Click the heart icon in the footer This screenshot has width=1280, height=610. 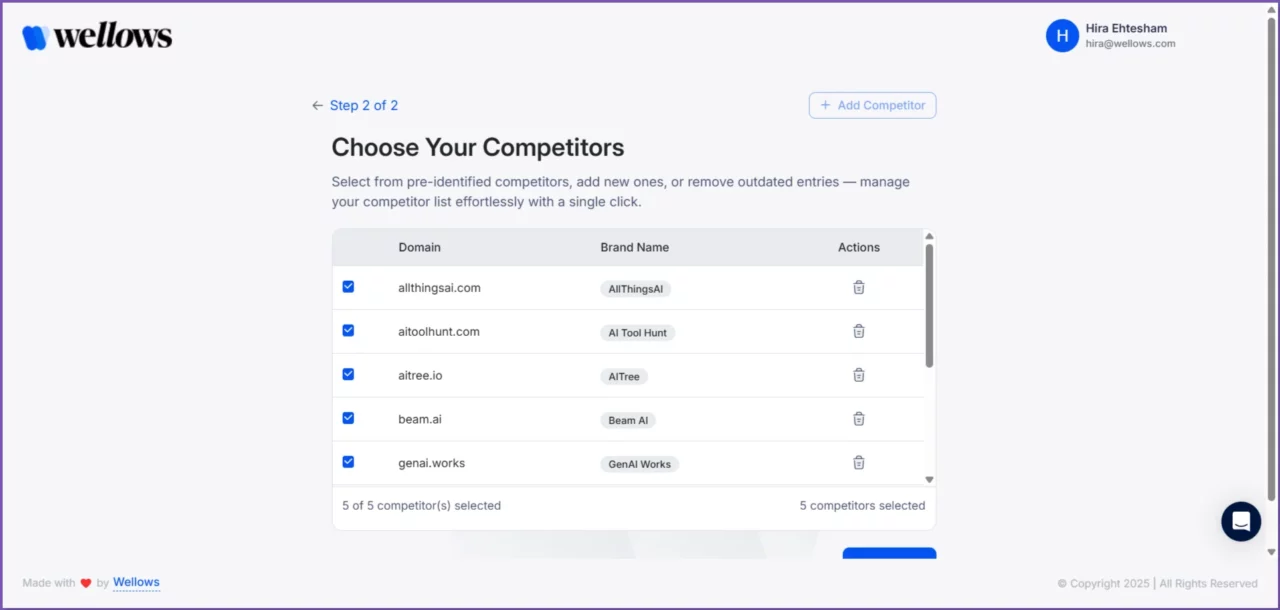(x=85, y=582)
